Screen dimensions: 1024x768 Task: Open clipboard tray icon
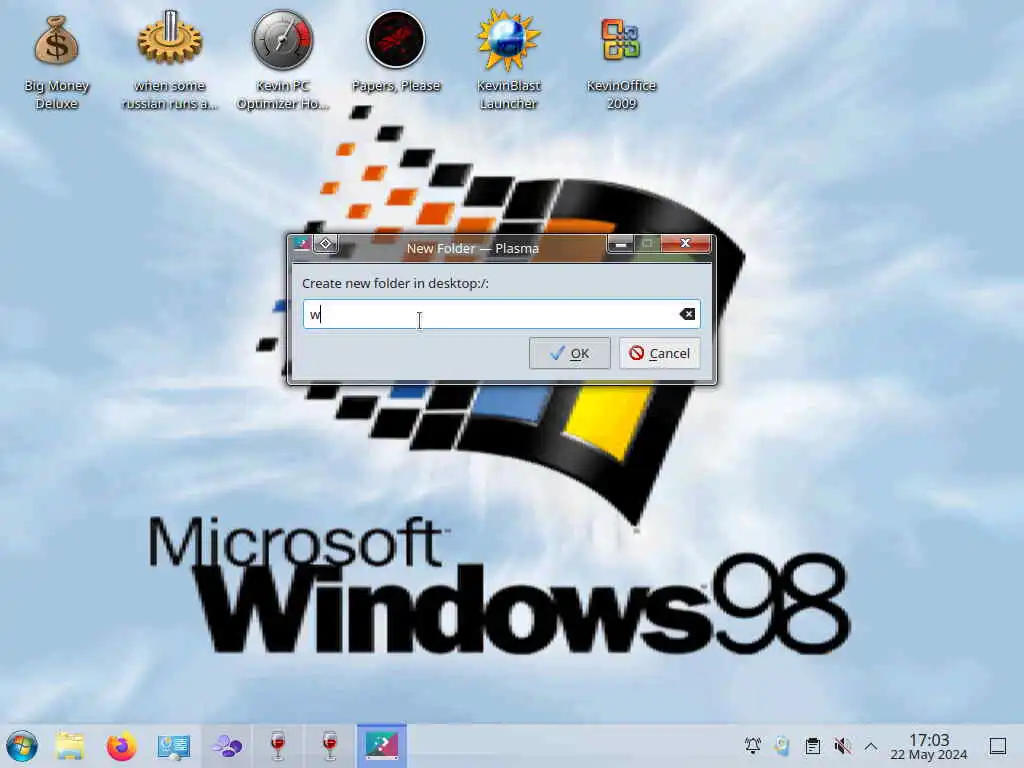point(812,745)
